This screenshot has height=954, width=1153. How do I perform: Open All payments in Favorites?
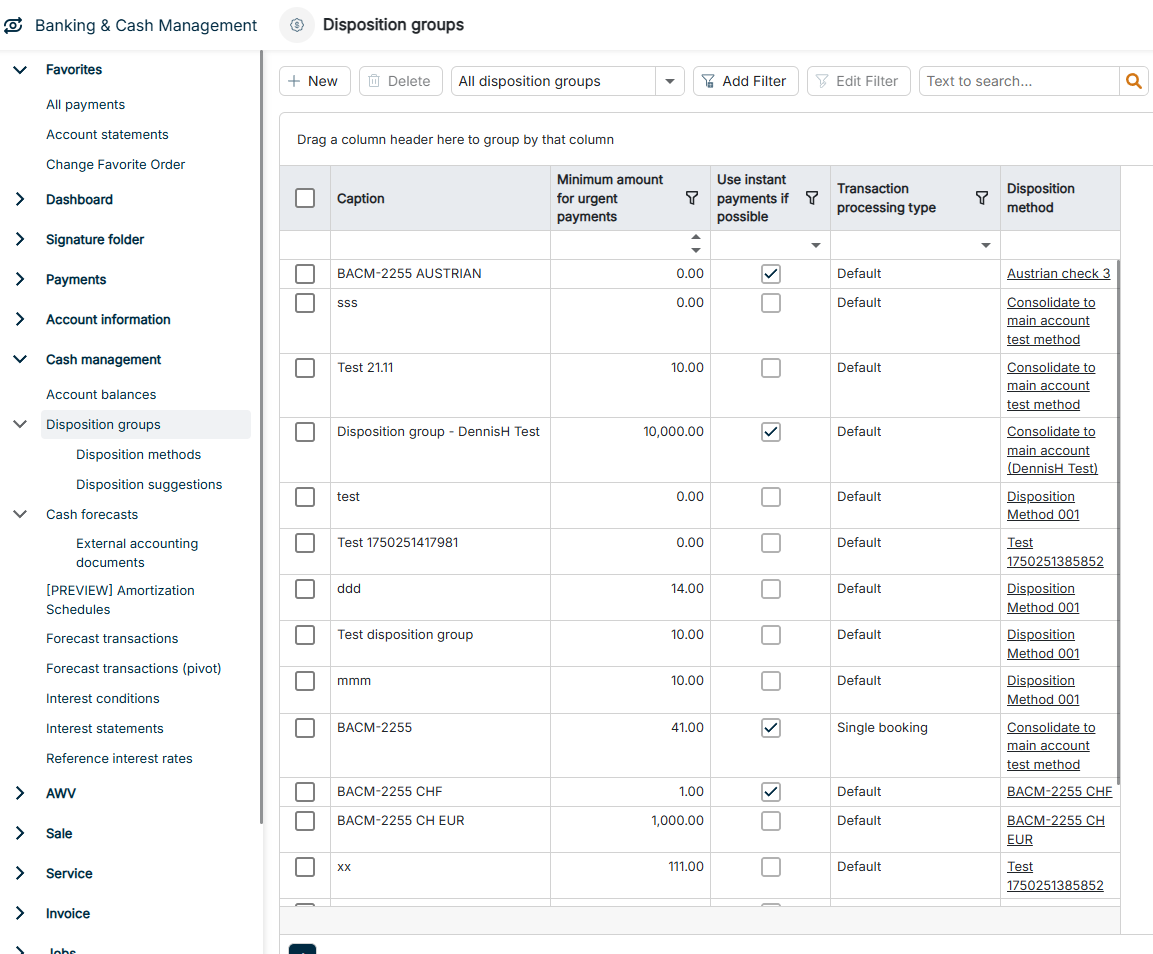pos(85,104)
